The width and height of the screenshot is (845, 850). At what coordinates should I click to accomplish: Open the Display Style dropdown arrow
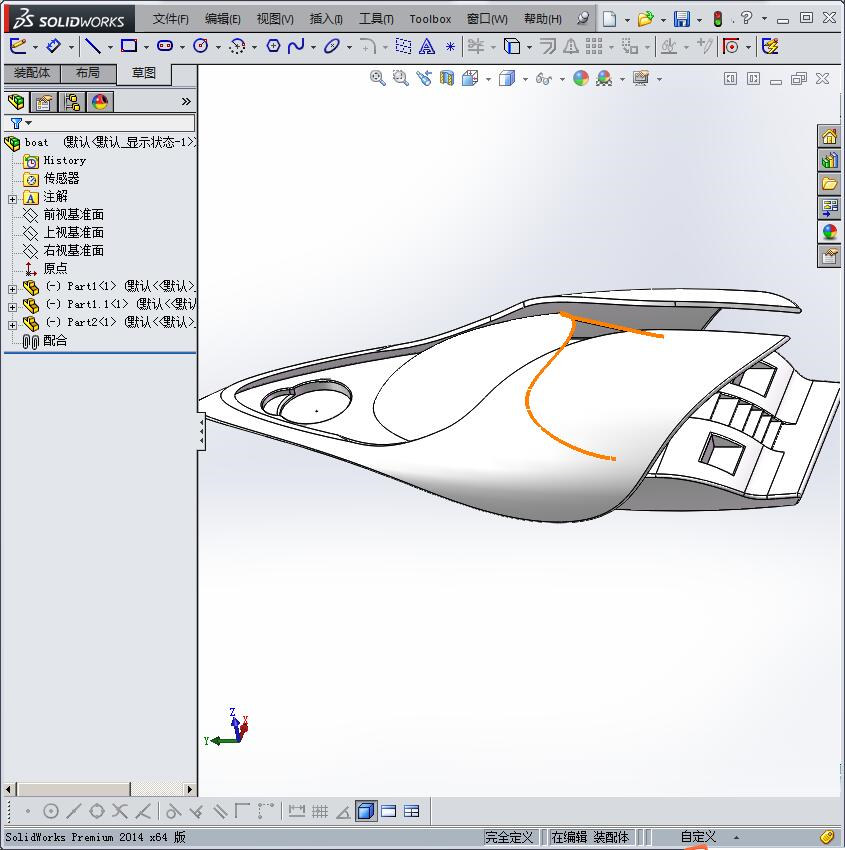click(527, 78)
